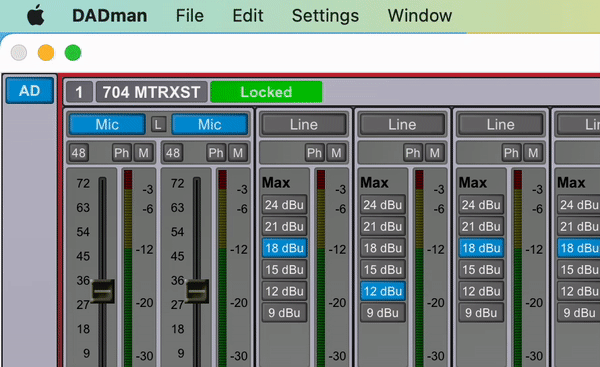This screenshot has width=600, height=367.
Task: Click the 72 gain mark on first fader
Action: (x=83, y=183)
